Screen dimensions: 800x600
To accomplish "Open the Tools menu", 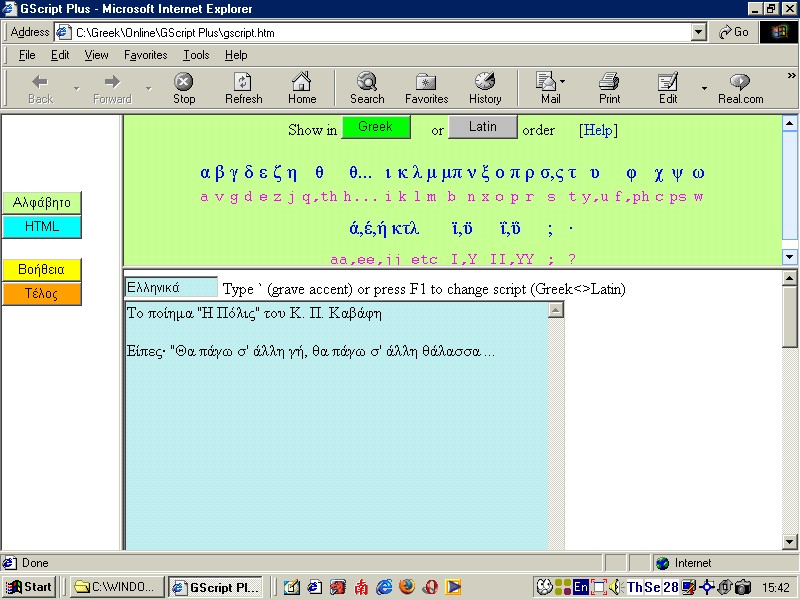I will coord(196,55).
